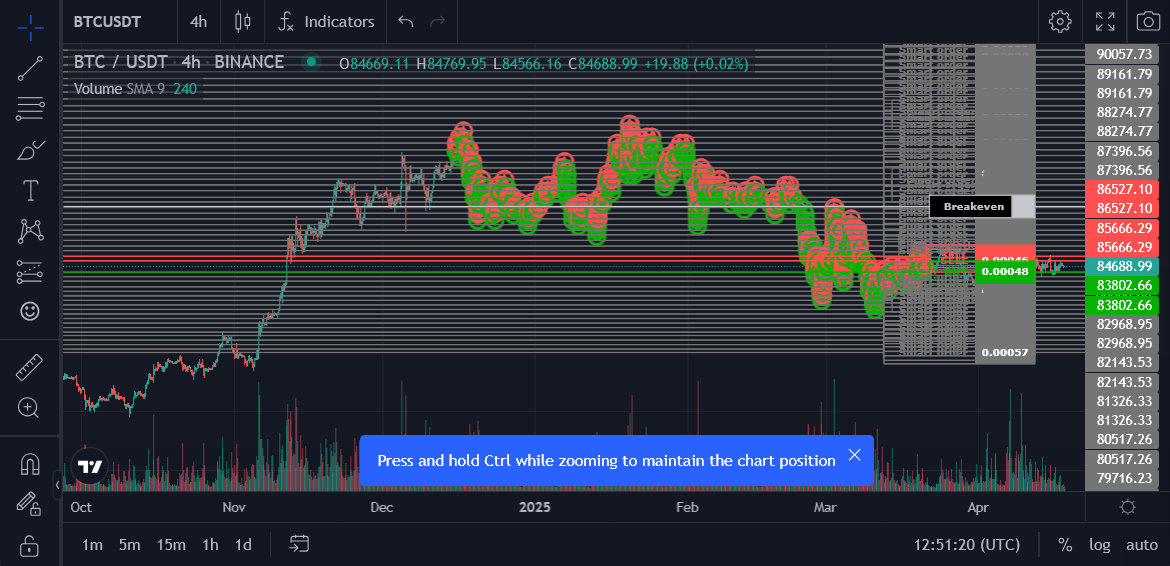Image resolution: width=1170 pixels, height=566 pixels.
Task: Select the ruler measure tool
Action: point(30,367)
